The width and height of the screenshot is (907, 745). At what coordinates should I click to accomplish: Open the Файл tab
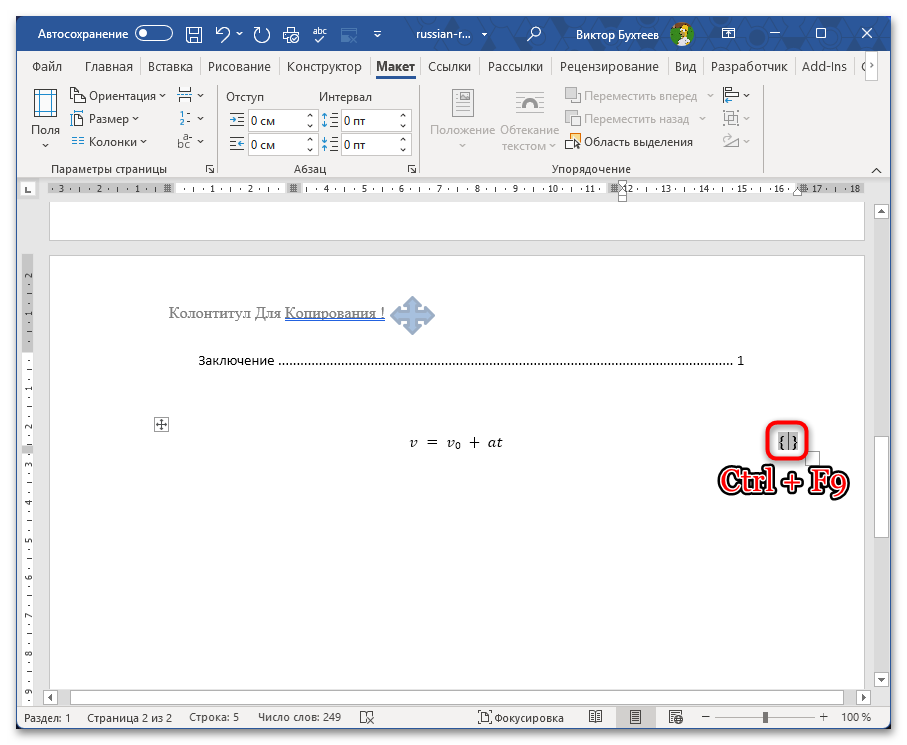[x=47, y=67]
